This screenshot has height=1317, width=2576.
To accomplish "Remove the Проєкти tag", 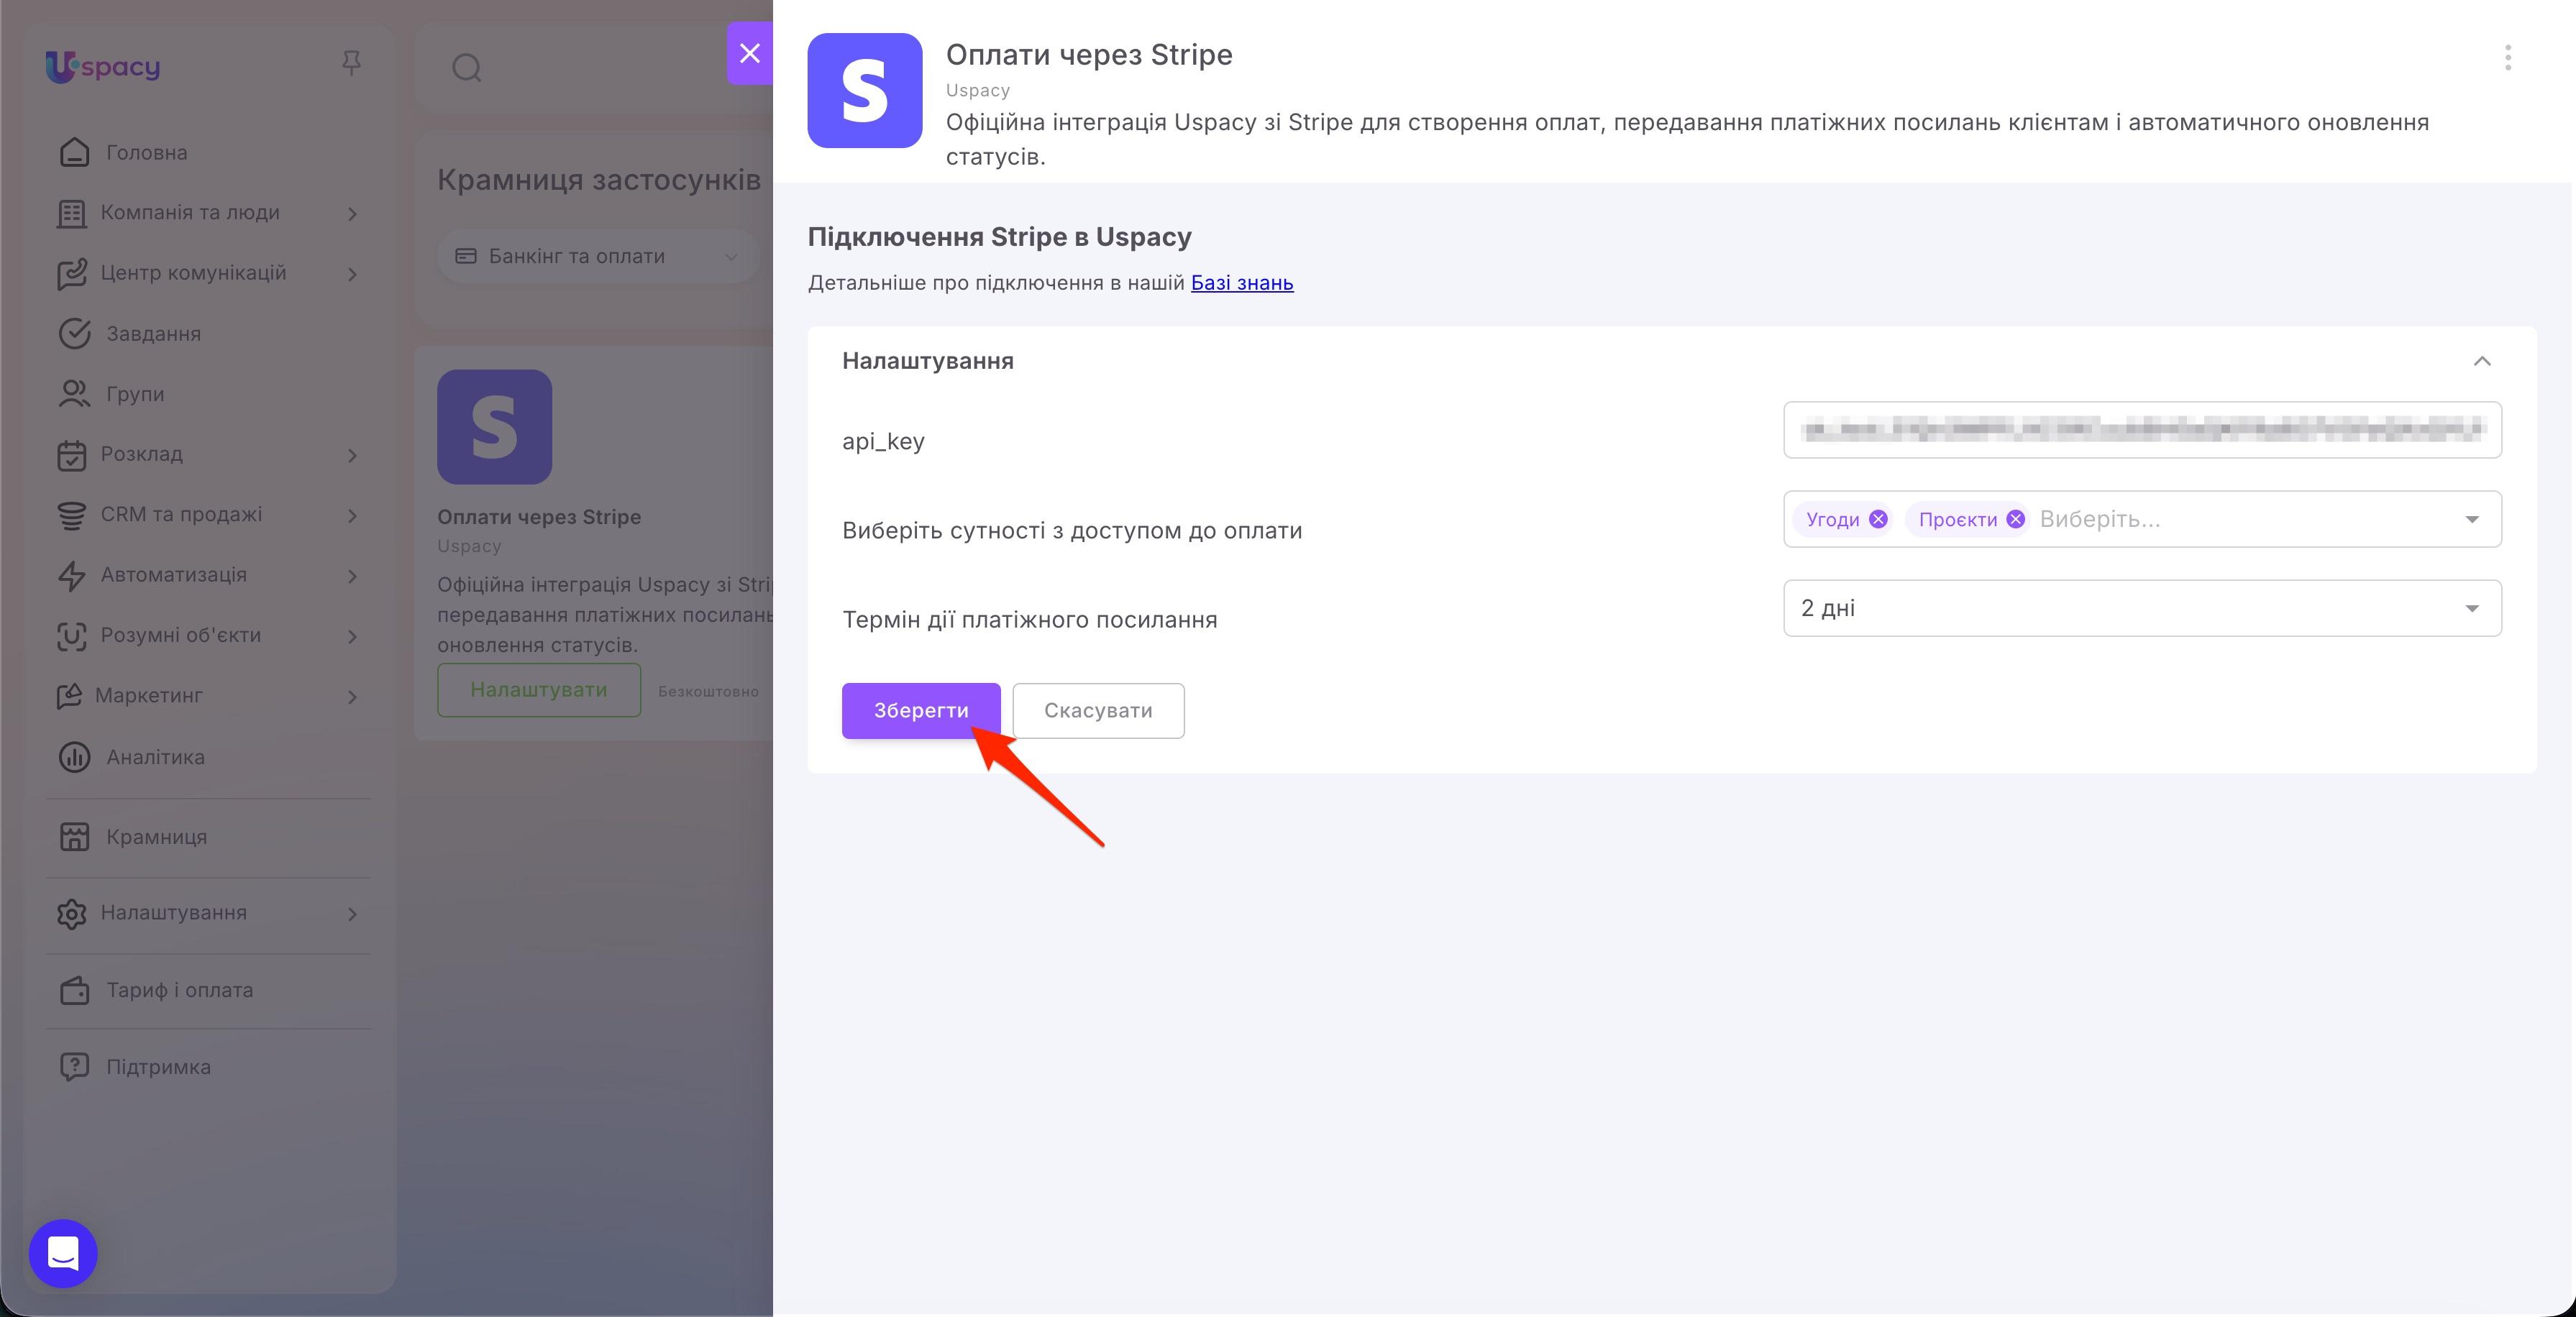I will click(x=2016, y=519).
